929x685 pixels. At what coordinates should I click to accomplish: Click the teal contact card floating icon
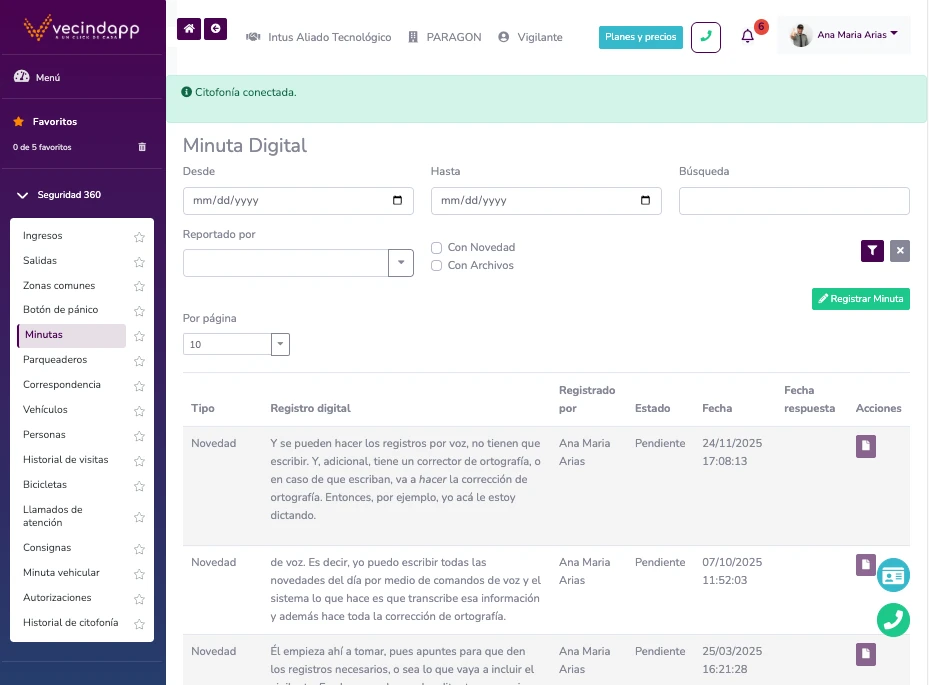[x=893, y=575]
